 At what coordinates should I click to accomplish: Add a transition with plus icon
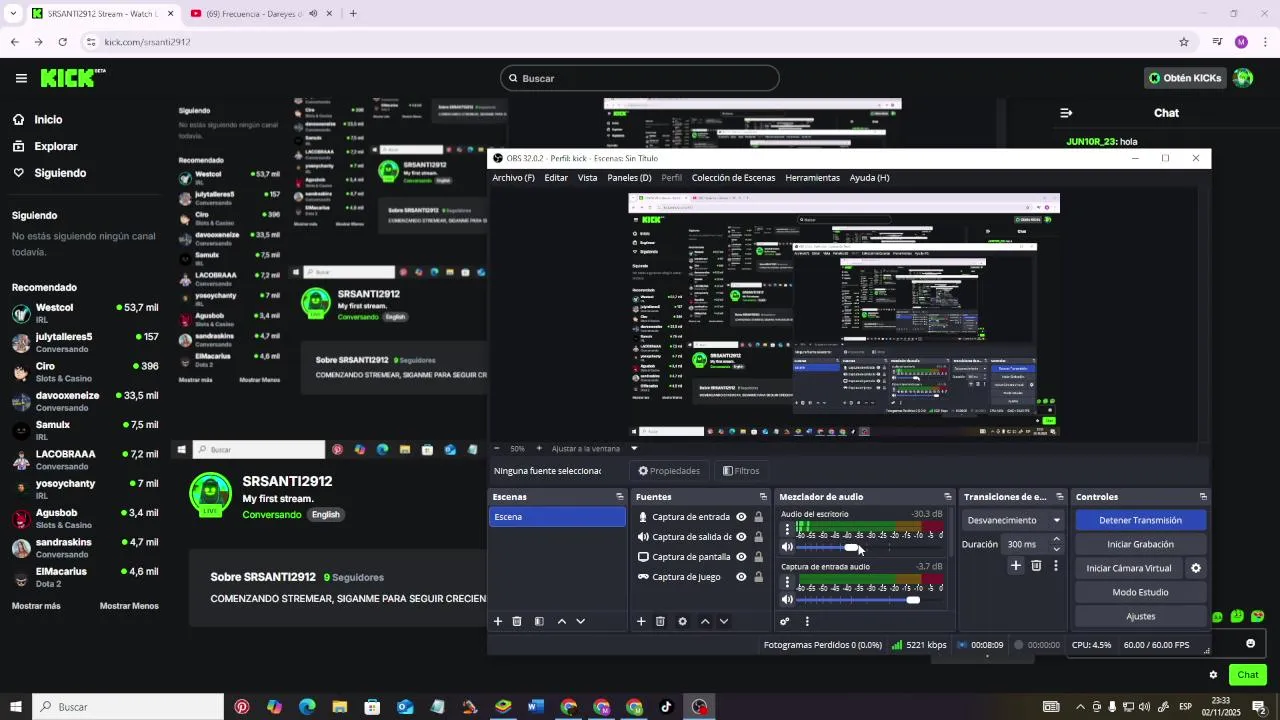click(x=1016, y=566)
